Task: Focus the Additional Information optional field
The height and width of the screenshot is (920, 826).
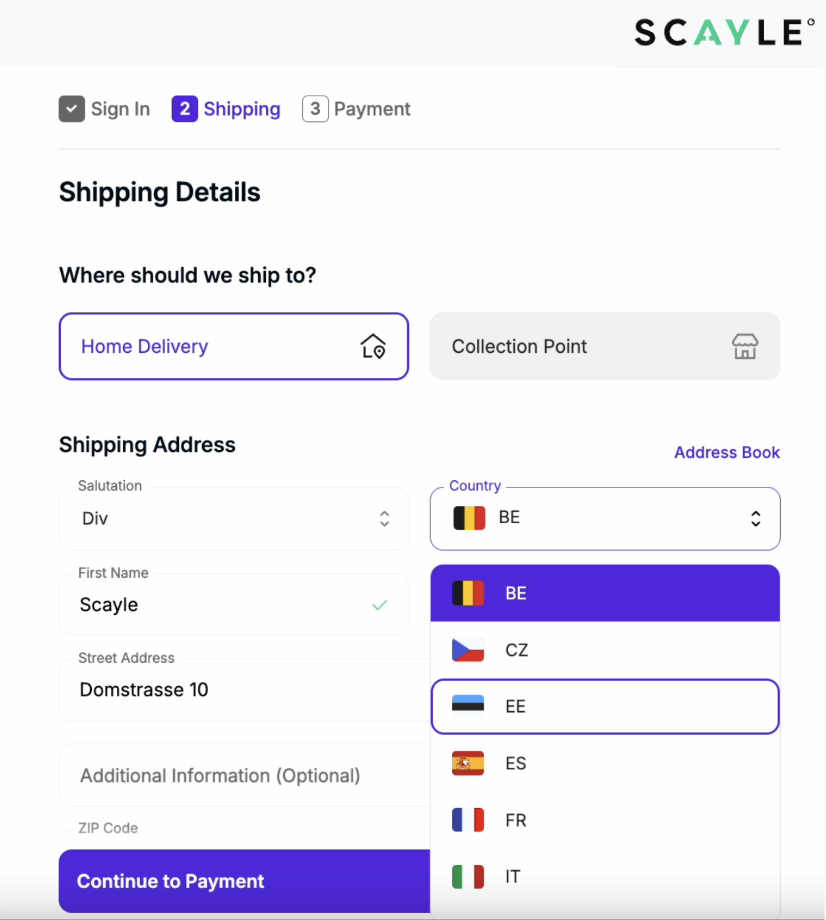Action: pos(240,776)
